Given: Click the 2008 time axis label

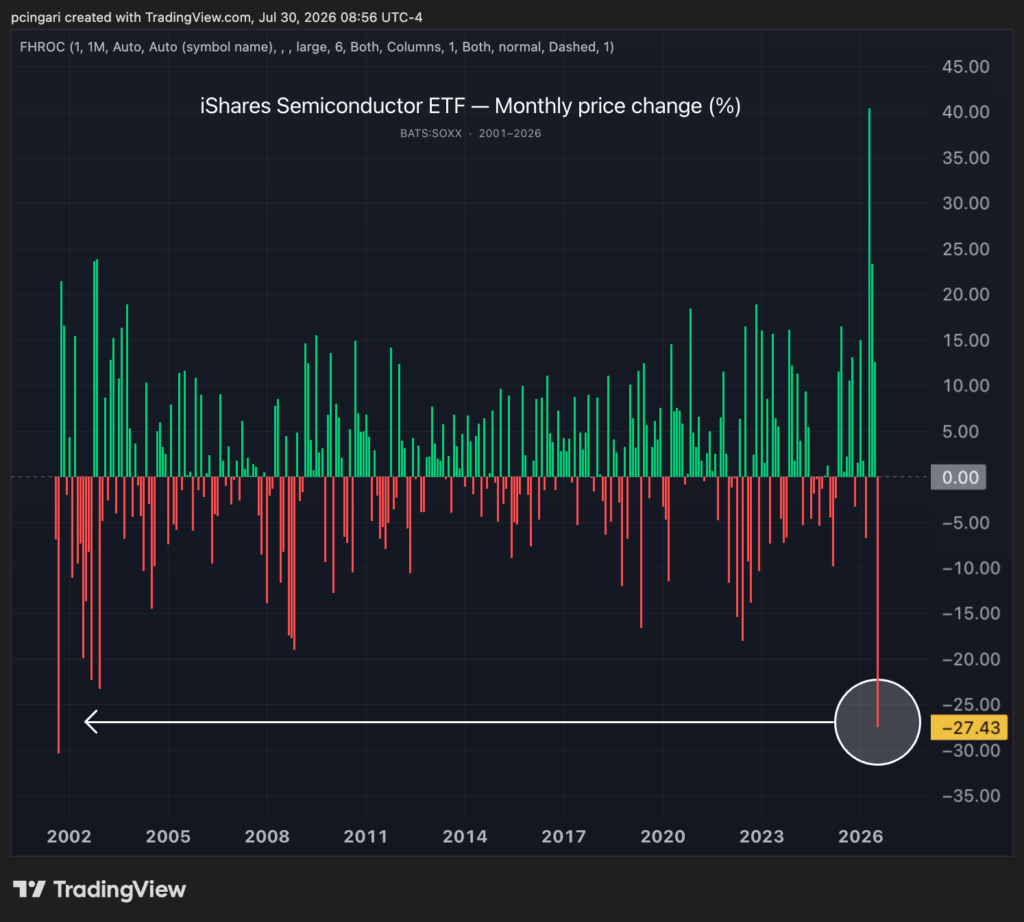Looking at the screenshot, I should (x=267, y=836).
